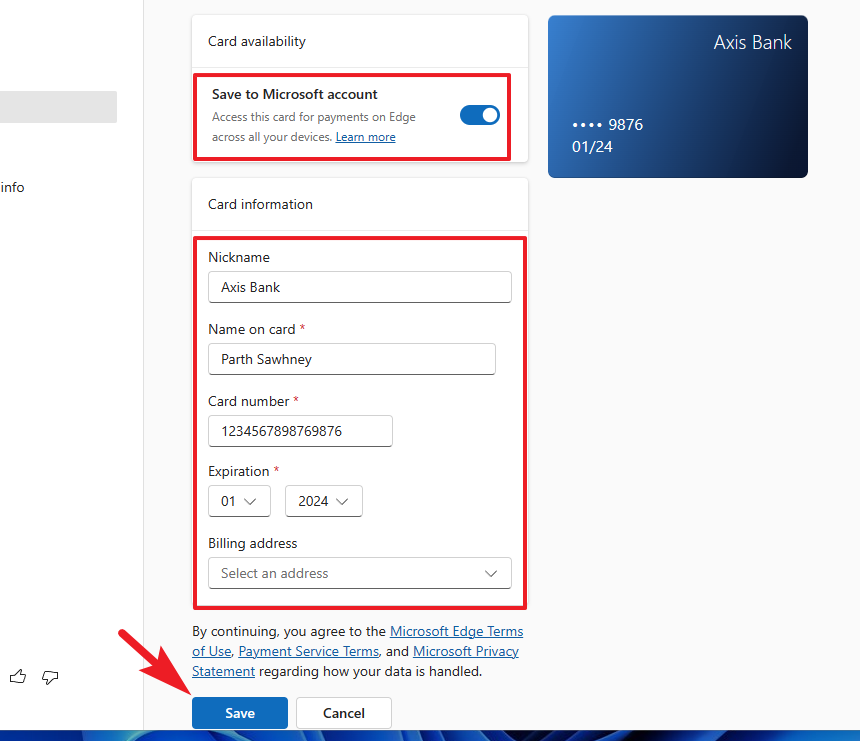Toggle Save to Microsoft account switch
The height and width of the screenshot is (741, 860).
[479, 115]
